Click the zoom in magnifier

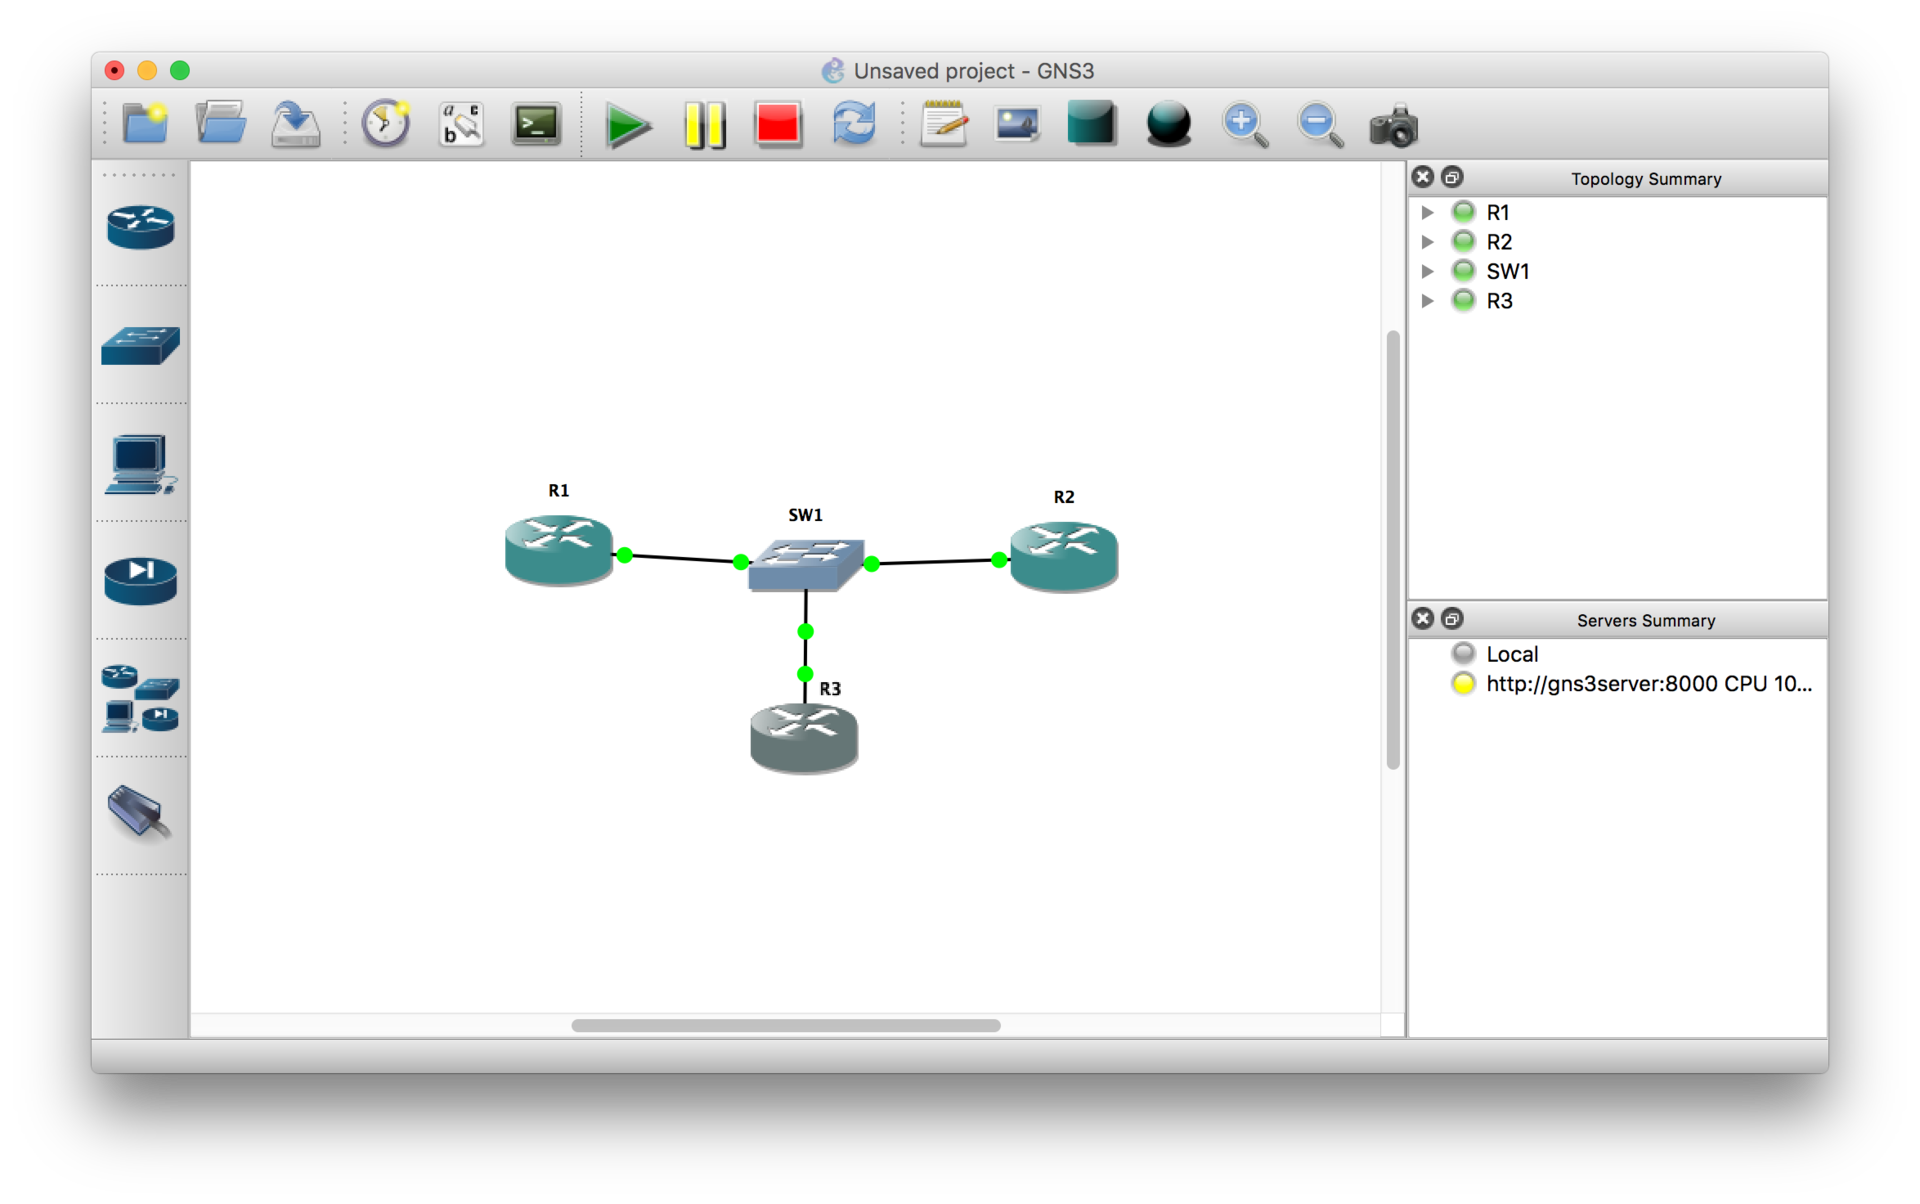point(1244,126)
